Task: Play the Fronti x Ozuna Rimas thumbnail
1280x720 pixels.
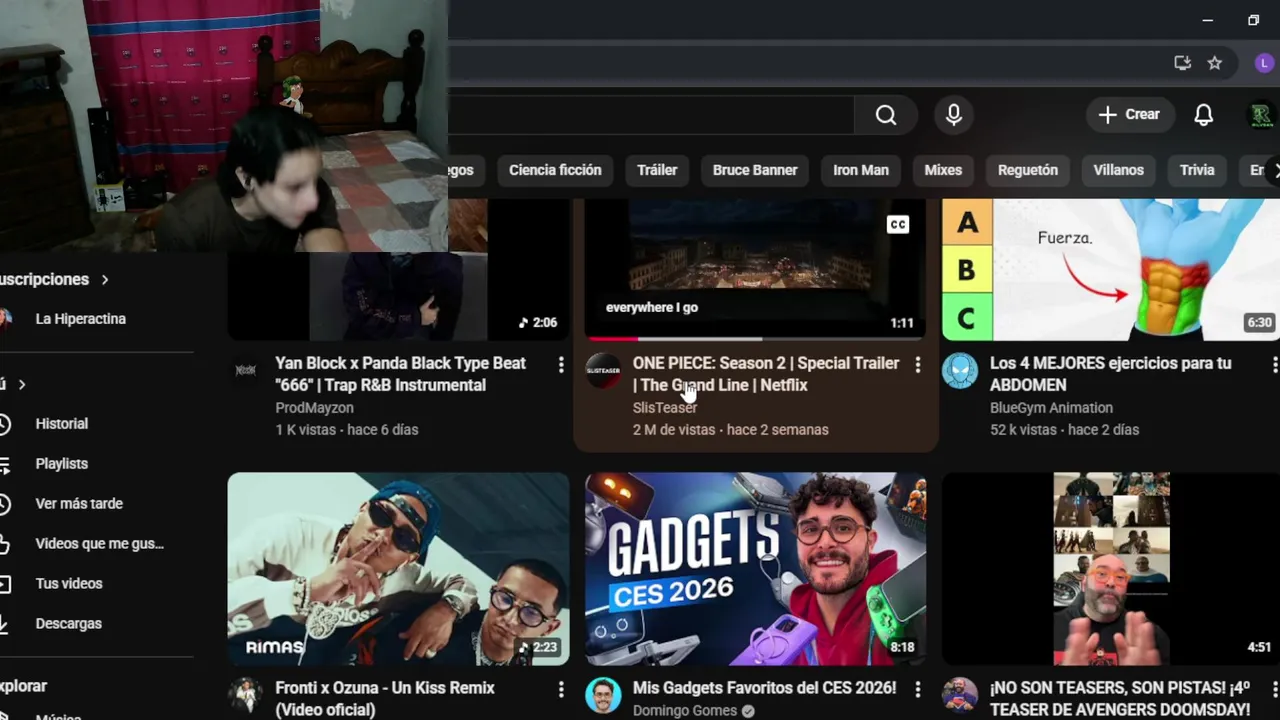Action: [398, 569]
